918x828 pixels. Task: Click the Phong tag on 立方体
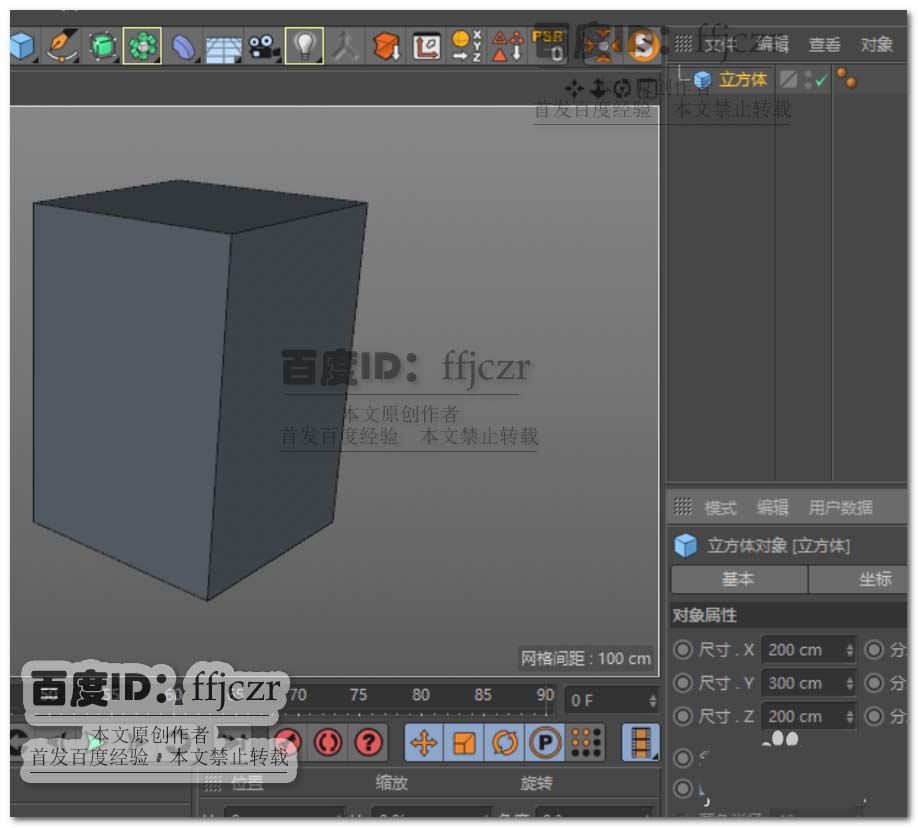[x=847, y=78]
